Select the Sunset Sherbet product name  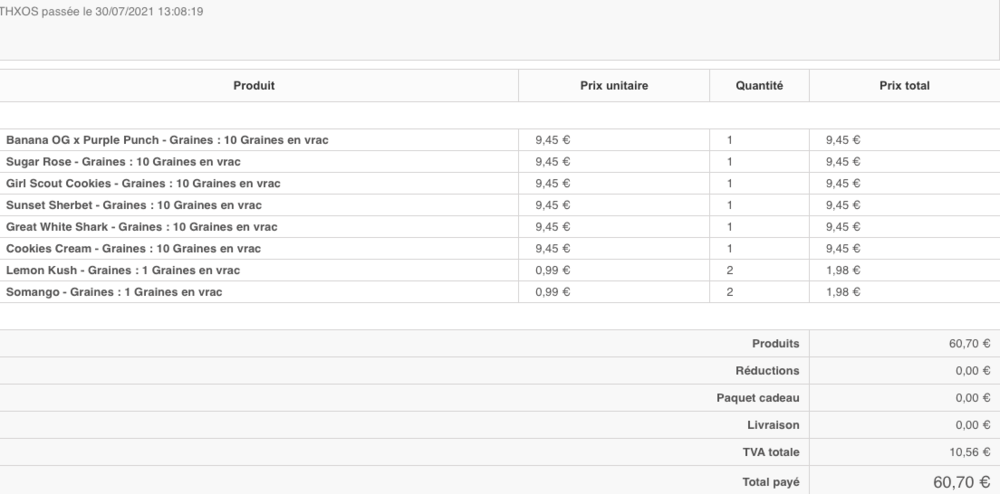pyautogui.click(x=133, y=205)
